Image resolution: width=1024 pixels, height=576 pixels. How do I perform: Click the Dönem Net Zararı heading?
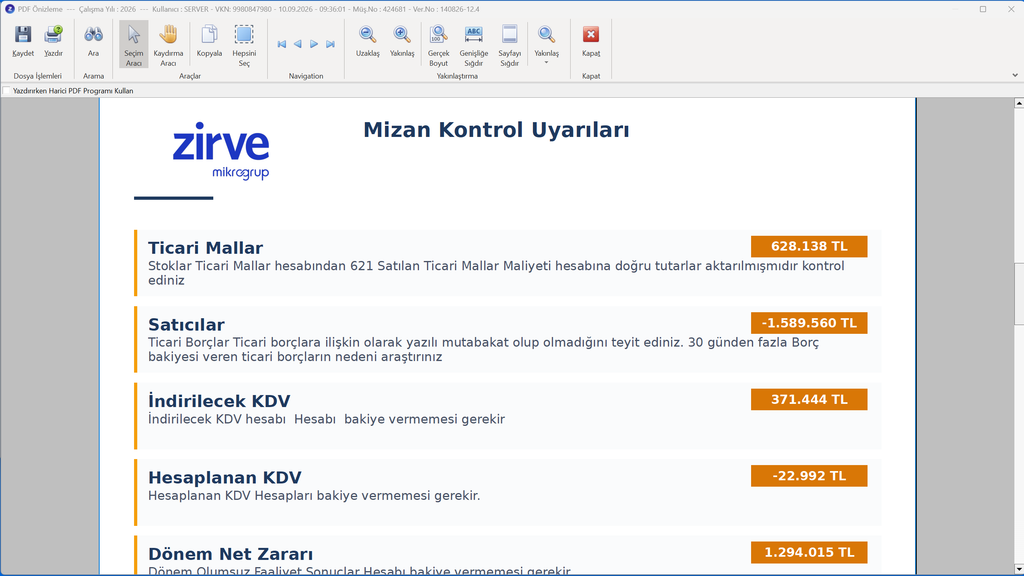click(x=230, y=554)
